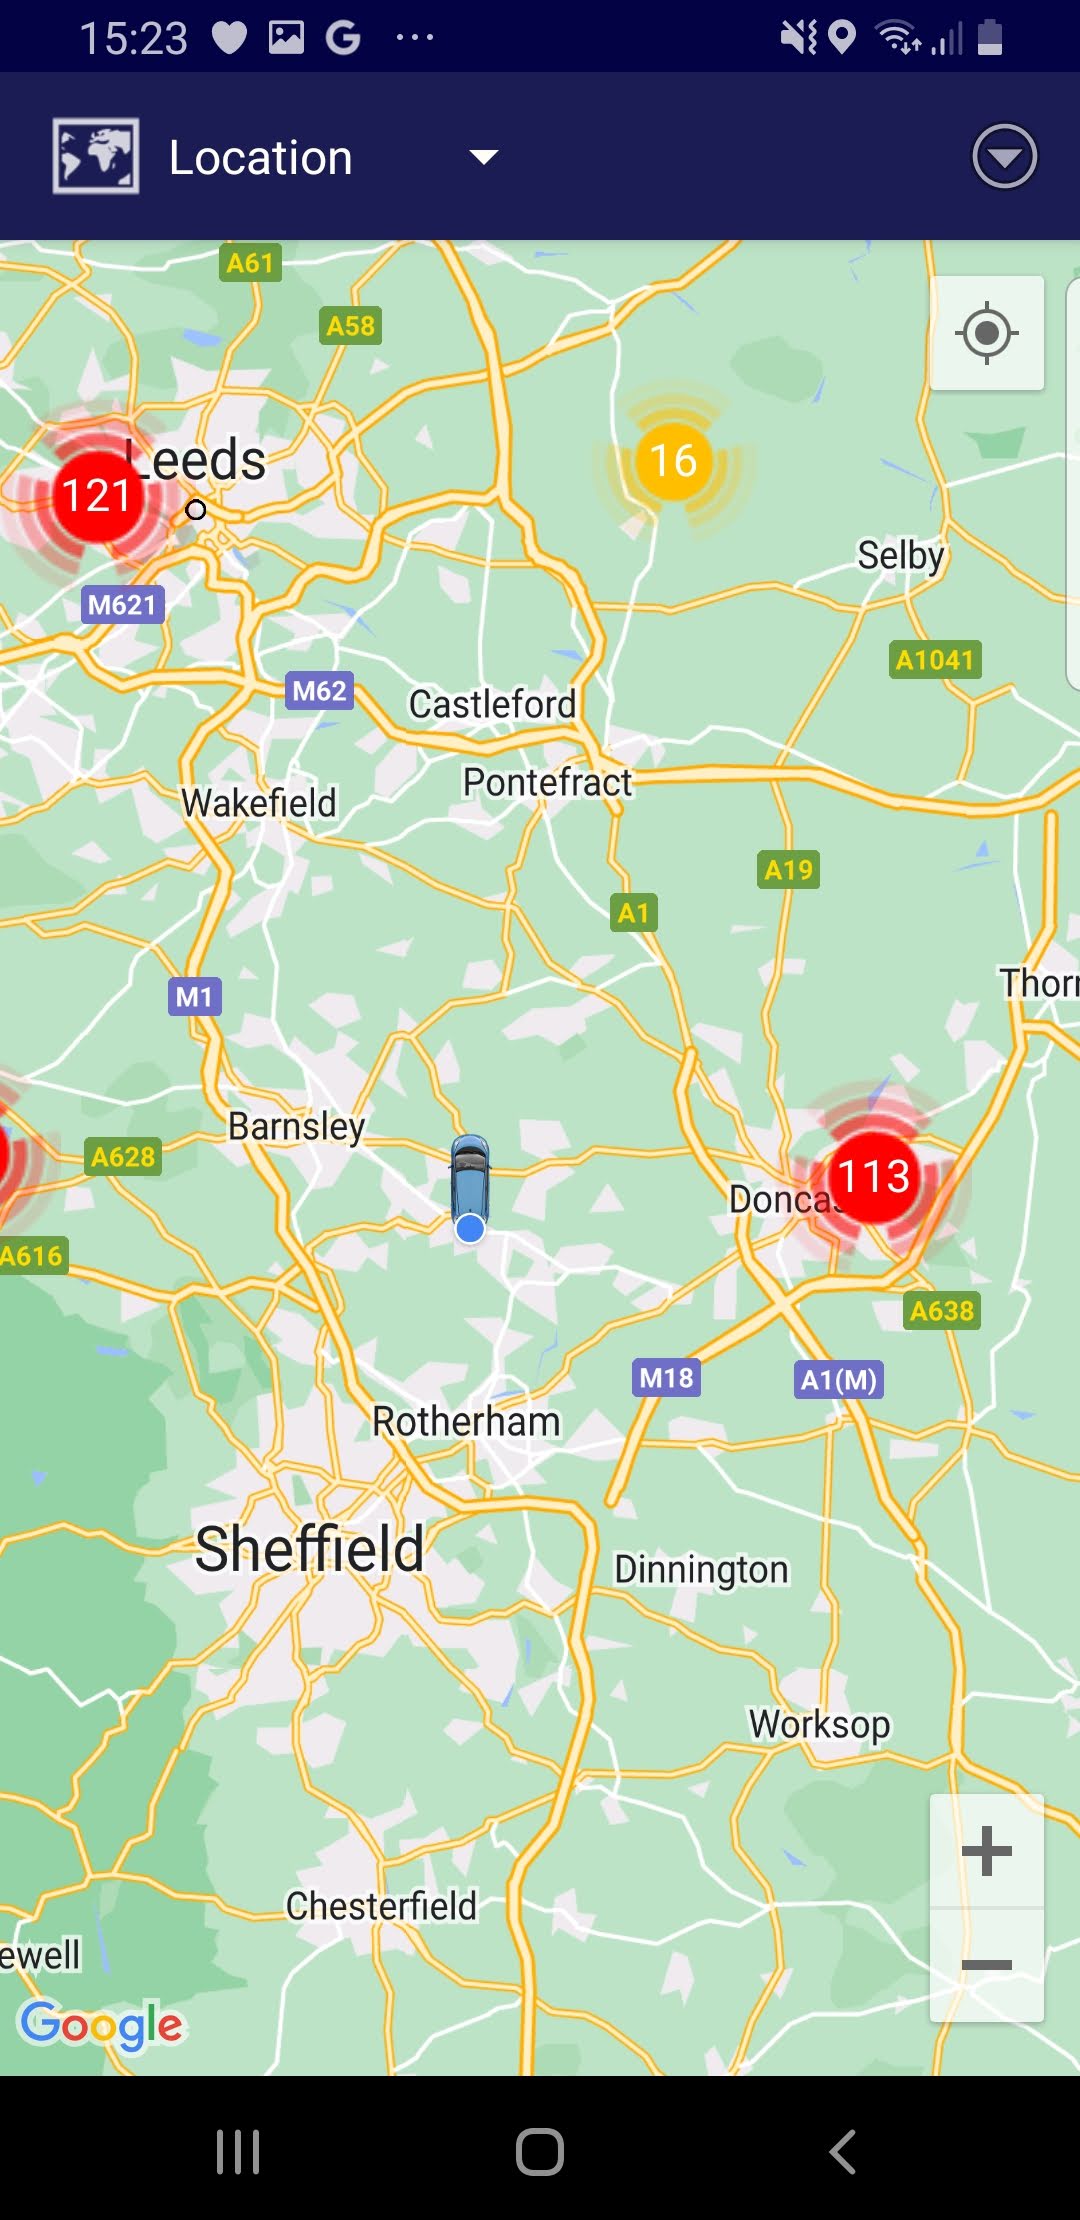The height and width of the screenshot is (2220, 1080).
Task: Open the red 113 cluster at Doncaster
Action: click(873, 1177)
